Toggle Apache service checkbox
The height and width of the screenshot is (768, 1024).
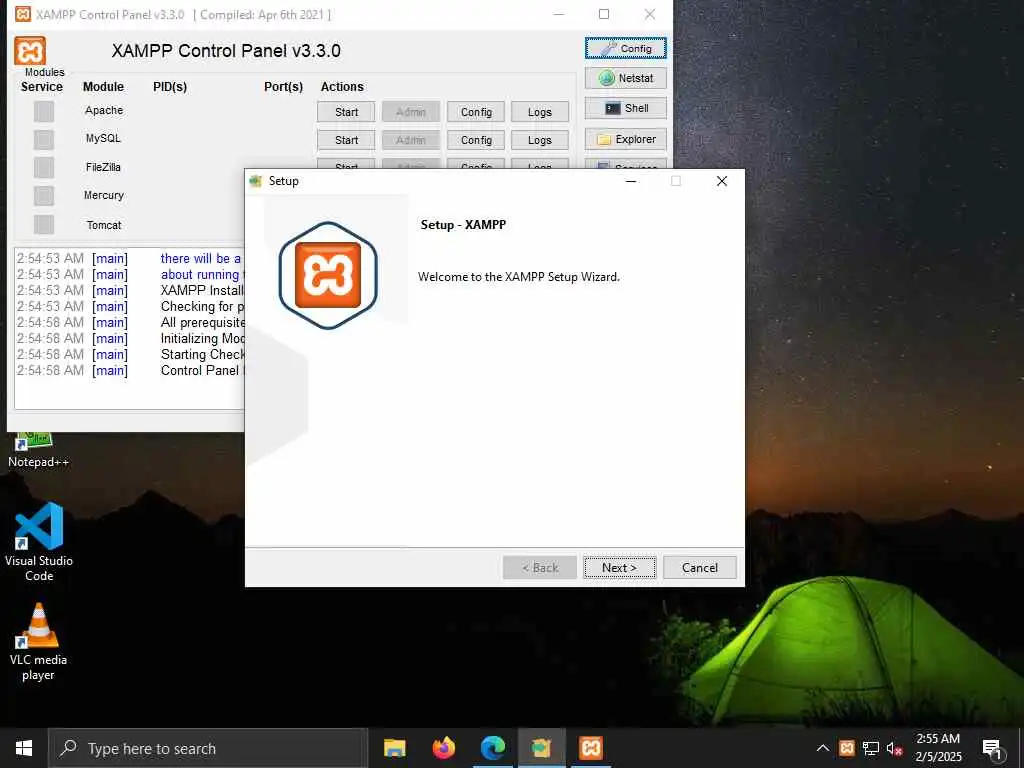coord(44,111)
